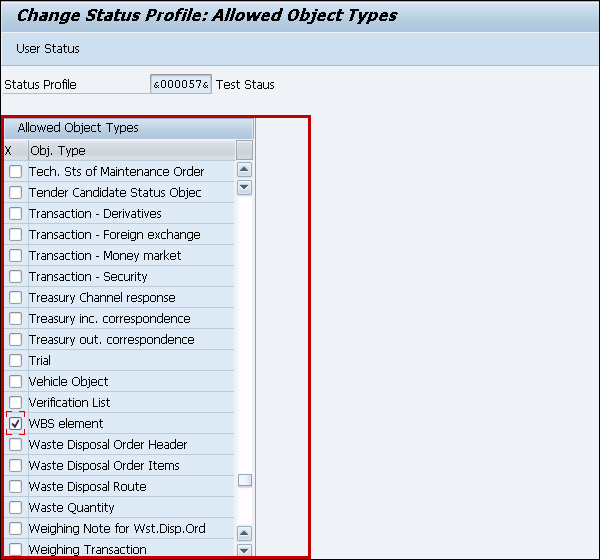The height and width of the screenshot is (560, 600).
Task: Click the Status Profile input field
Action: click(x=180, y=85)
